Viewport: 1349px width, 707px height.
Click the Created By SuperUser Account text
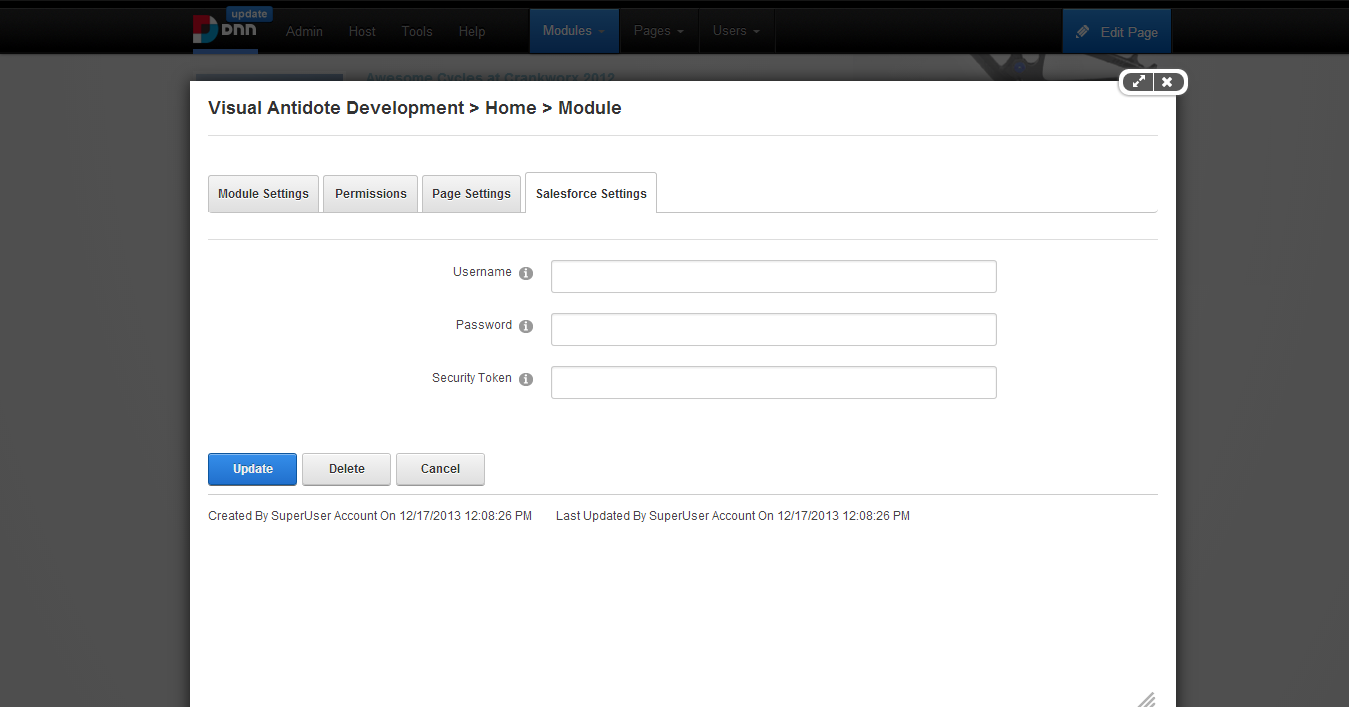coord(370,516)
